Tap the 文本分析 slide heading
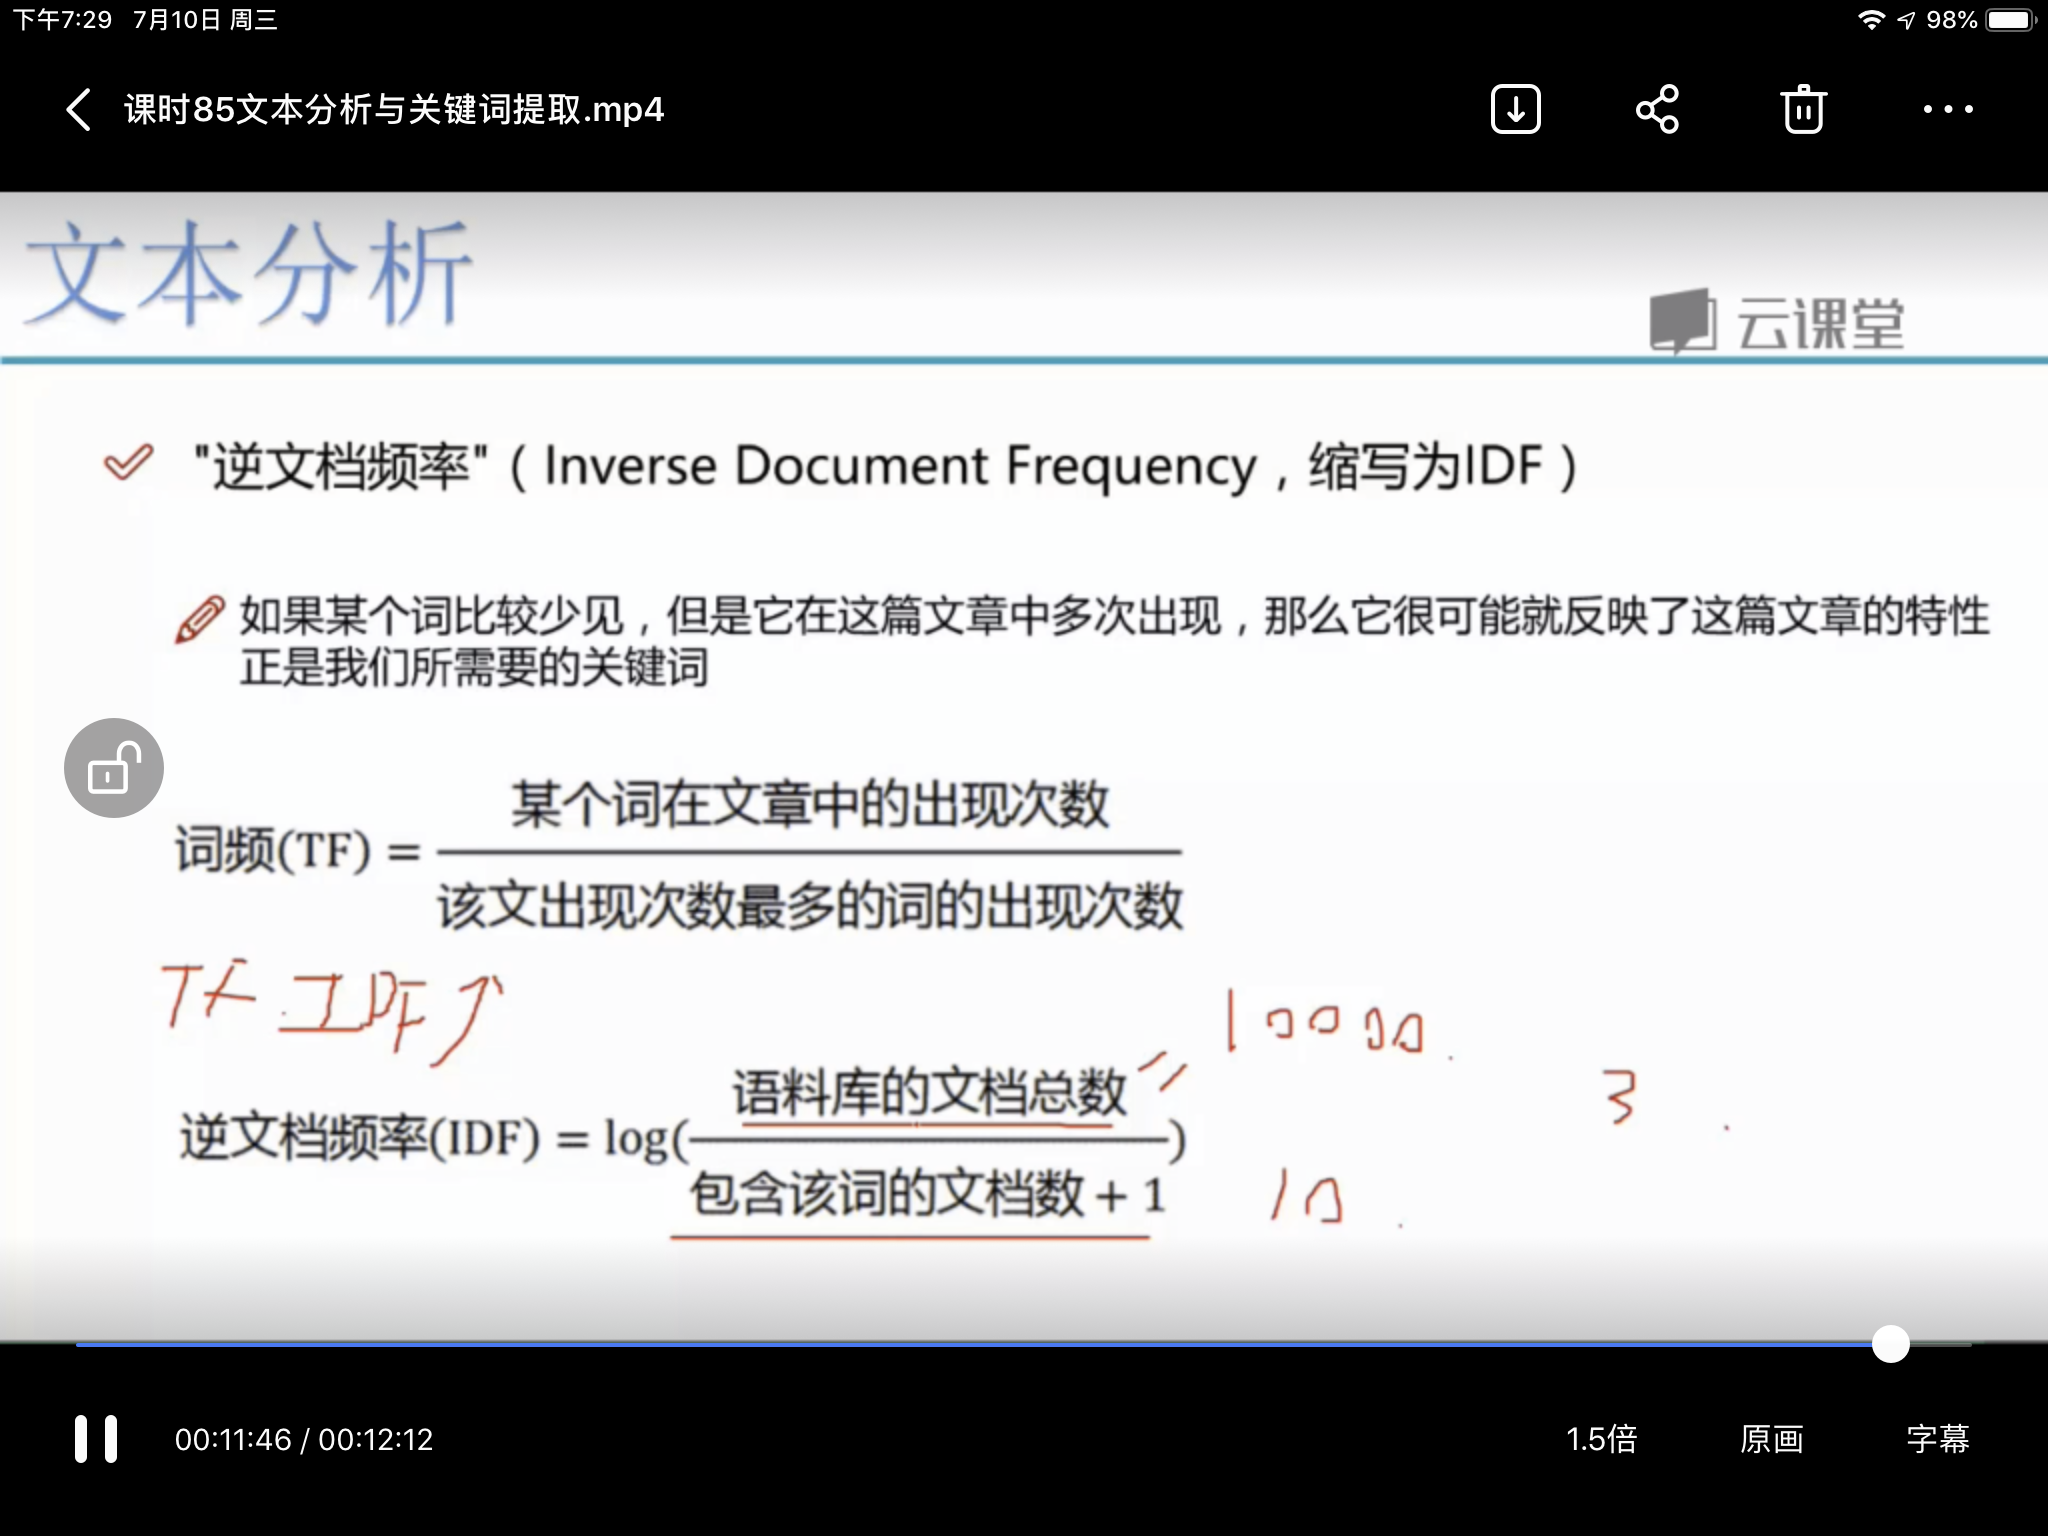The width and height of the screenshot is (2048, 1536). click(248, 273)
